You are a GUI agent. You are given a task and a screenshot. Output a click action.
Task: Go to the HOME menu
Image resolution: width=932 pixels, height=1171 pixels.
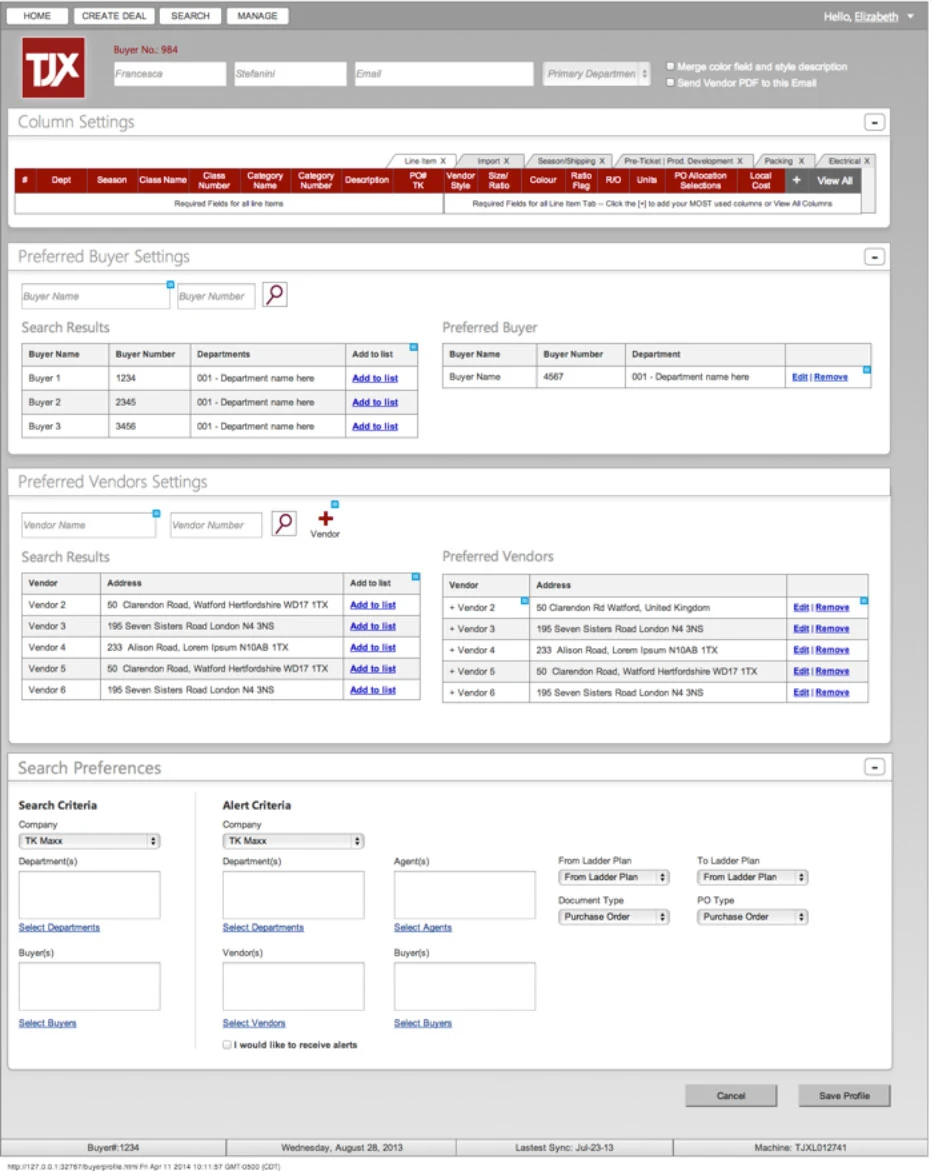pos(37,16)
